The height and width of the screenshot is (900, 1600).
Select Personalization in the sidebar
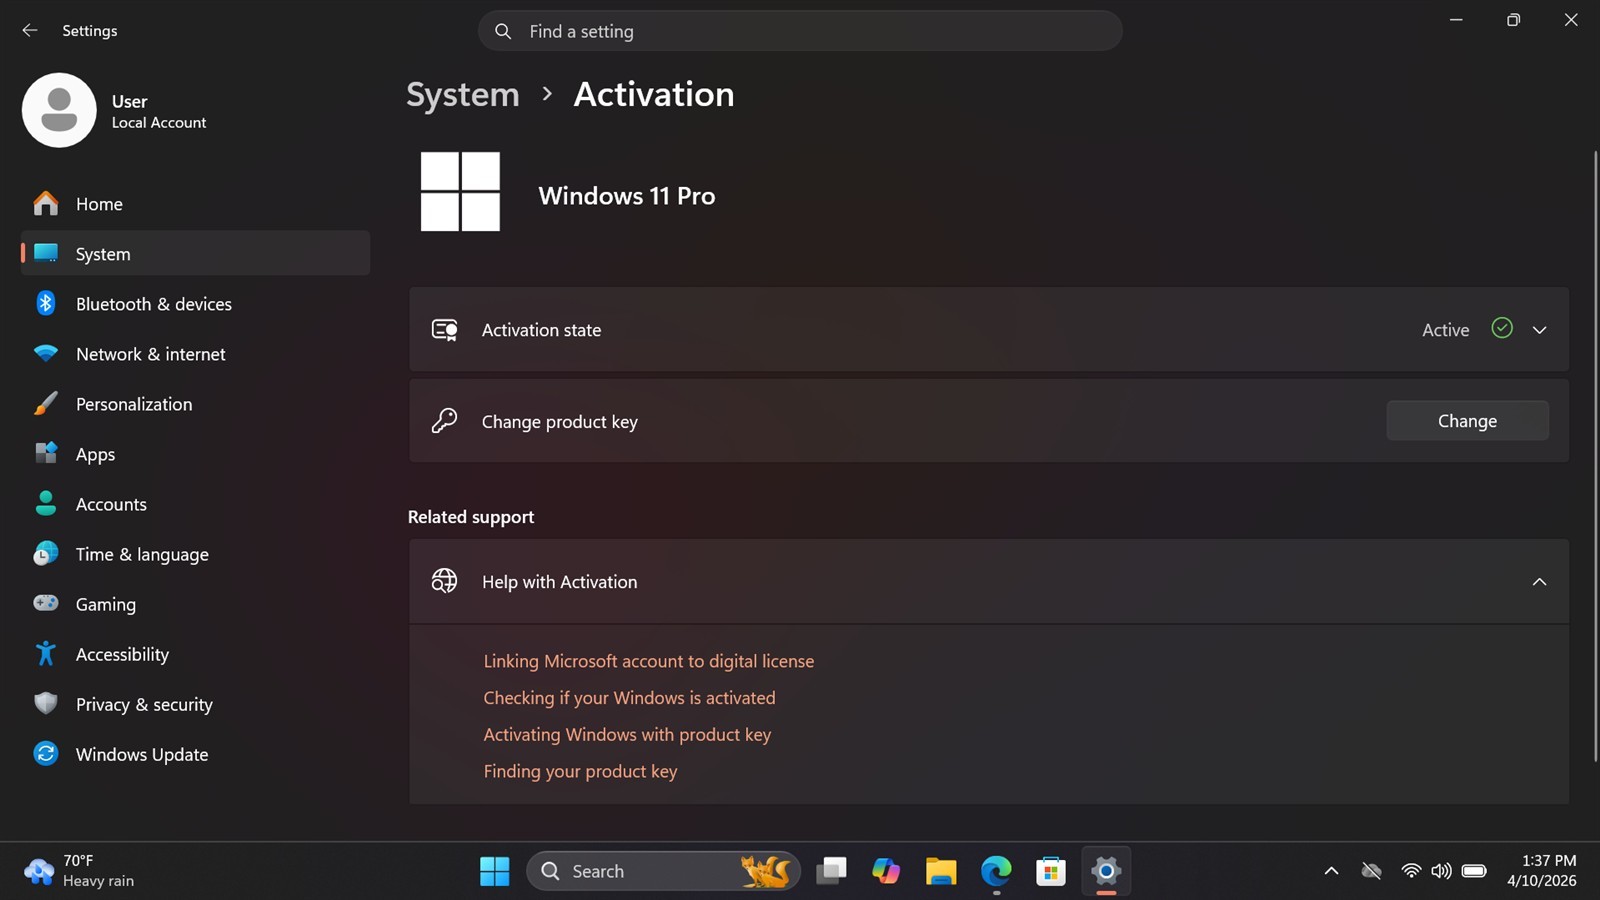click(x=195, y=404)
